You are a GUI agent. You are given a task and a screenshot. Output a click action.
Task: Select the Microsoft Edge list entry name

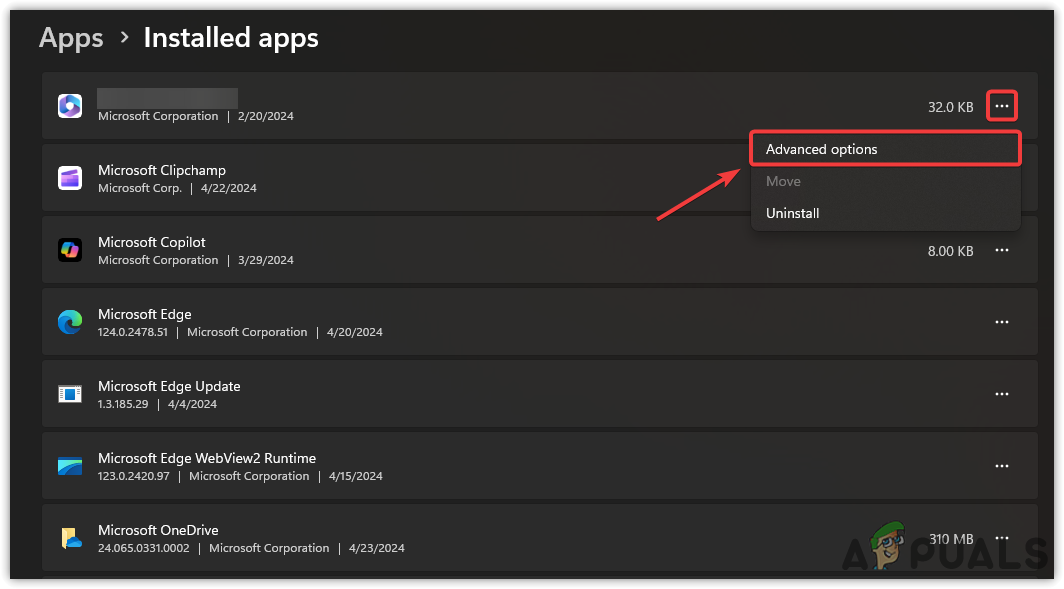click(x=145, y=314)
